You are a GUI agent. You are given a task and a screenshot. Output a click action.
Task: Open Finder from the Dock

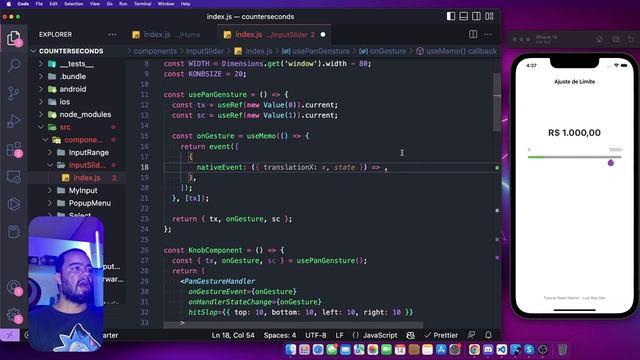tap(291, 349)
